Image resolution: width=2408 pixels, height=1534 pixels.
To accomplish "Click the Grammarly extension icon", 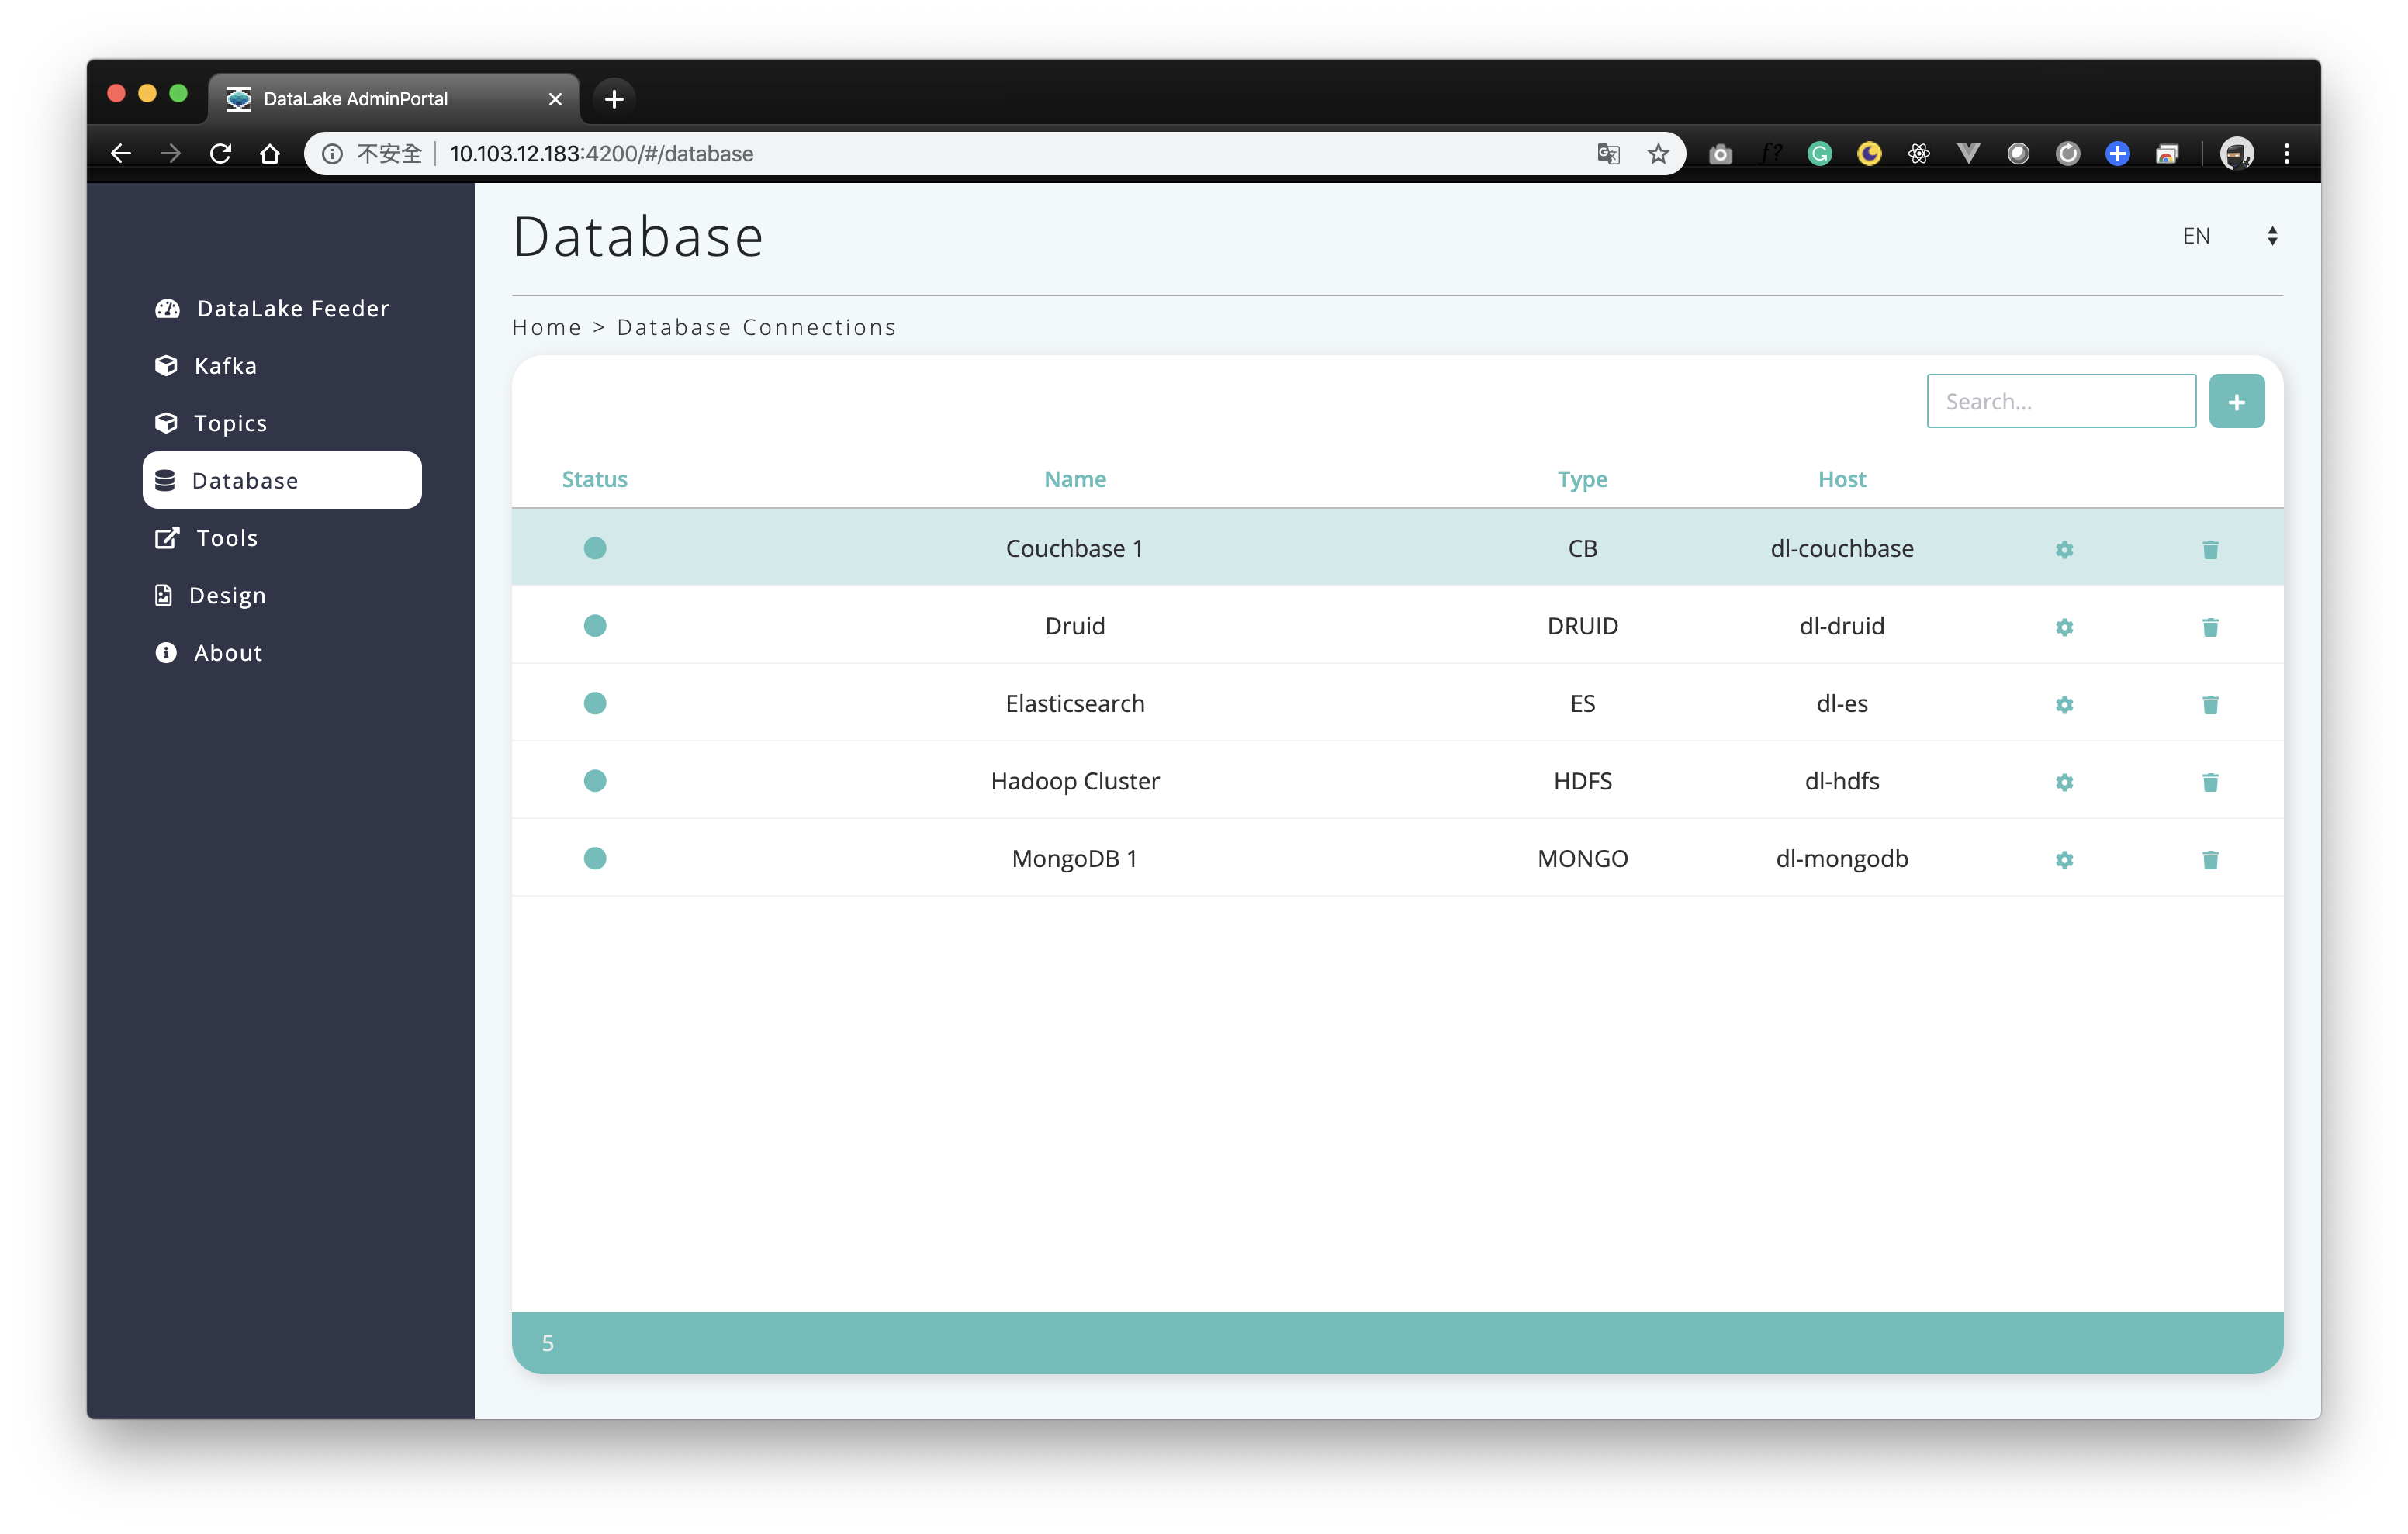I will click(1819, 153).
